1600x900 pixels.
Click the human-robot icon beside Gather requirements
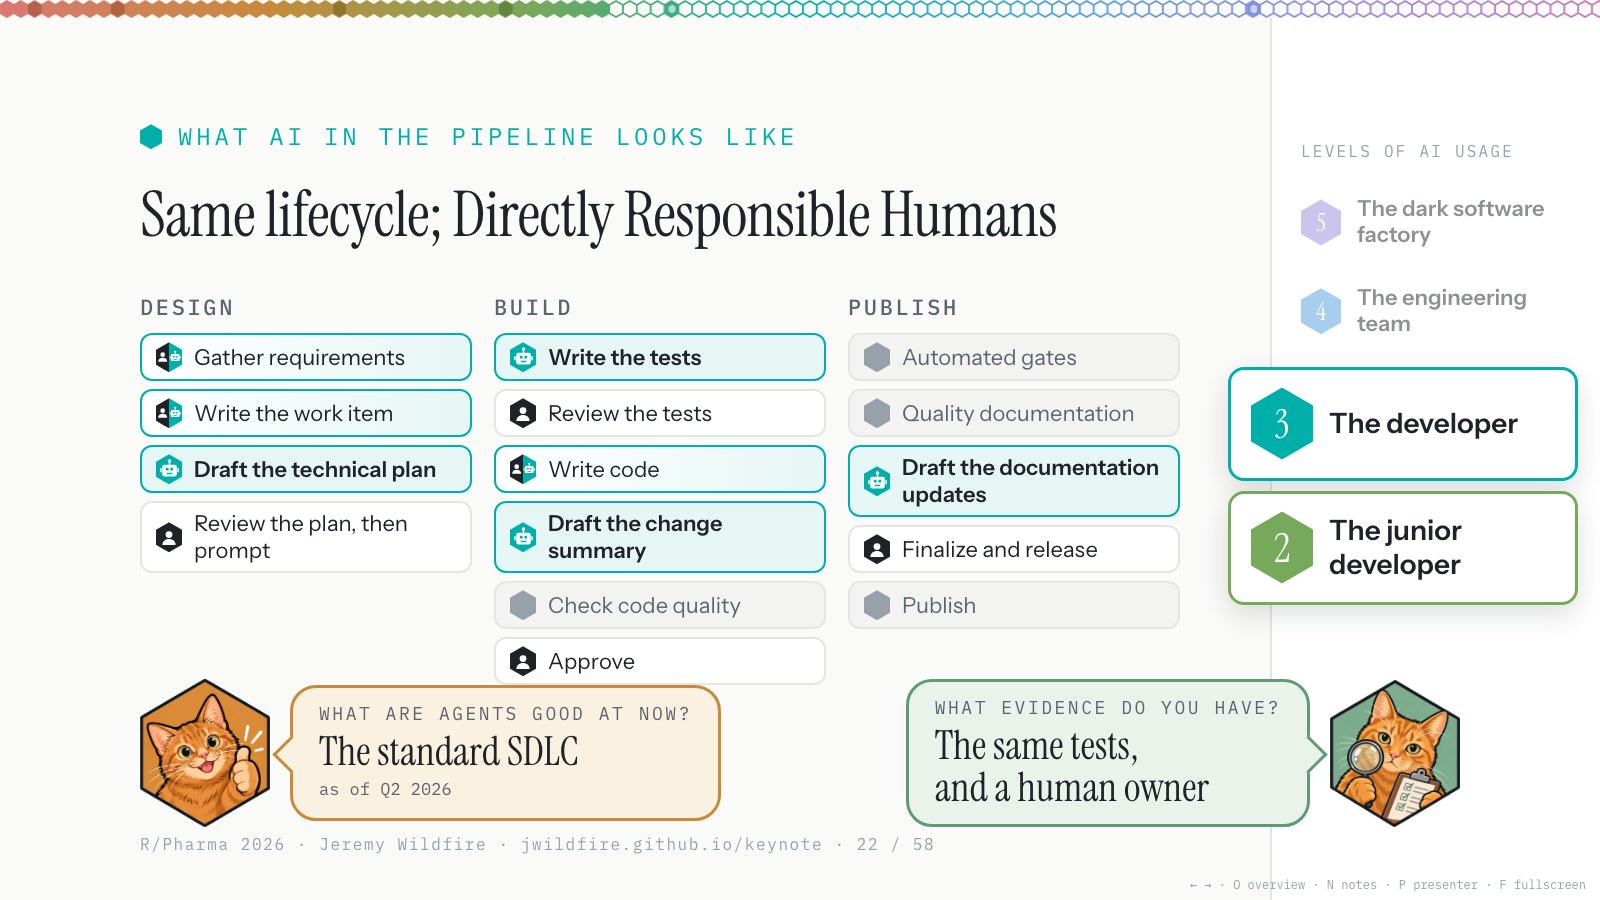pos(169,357)
